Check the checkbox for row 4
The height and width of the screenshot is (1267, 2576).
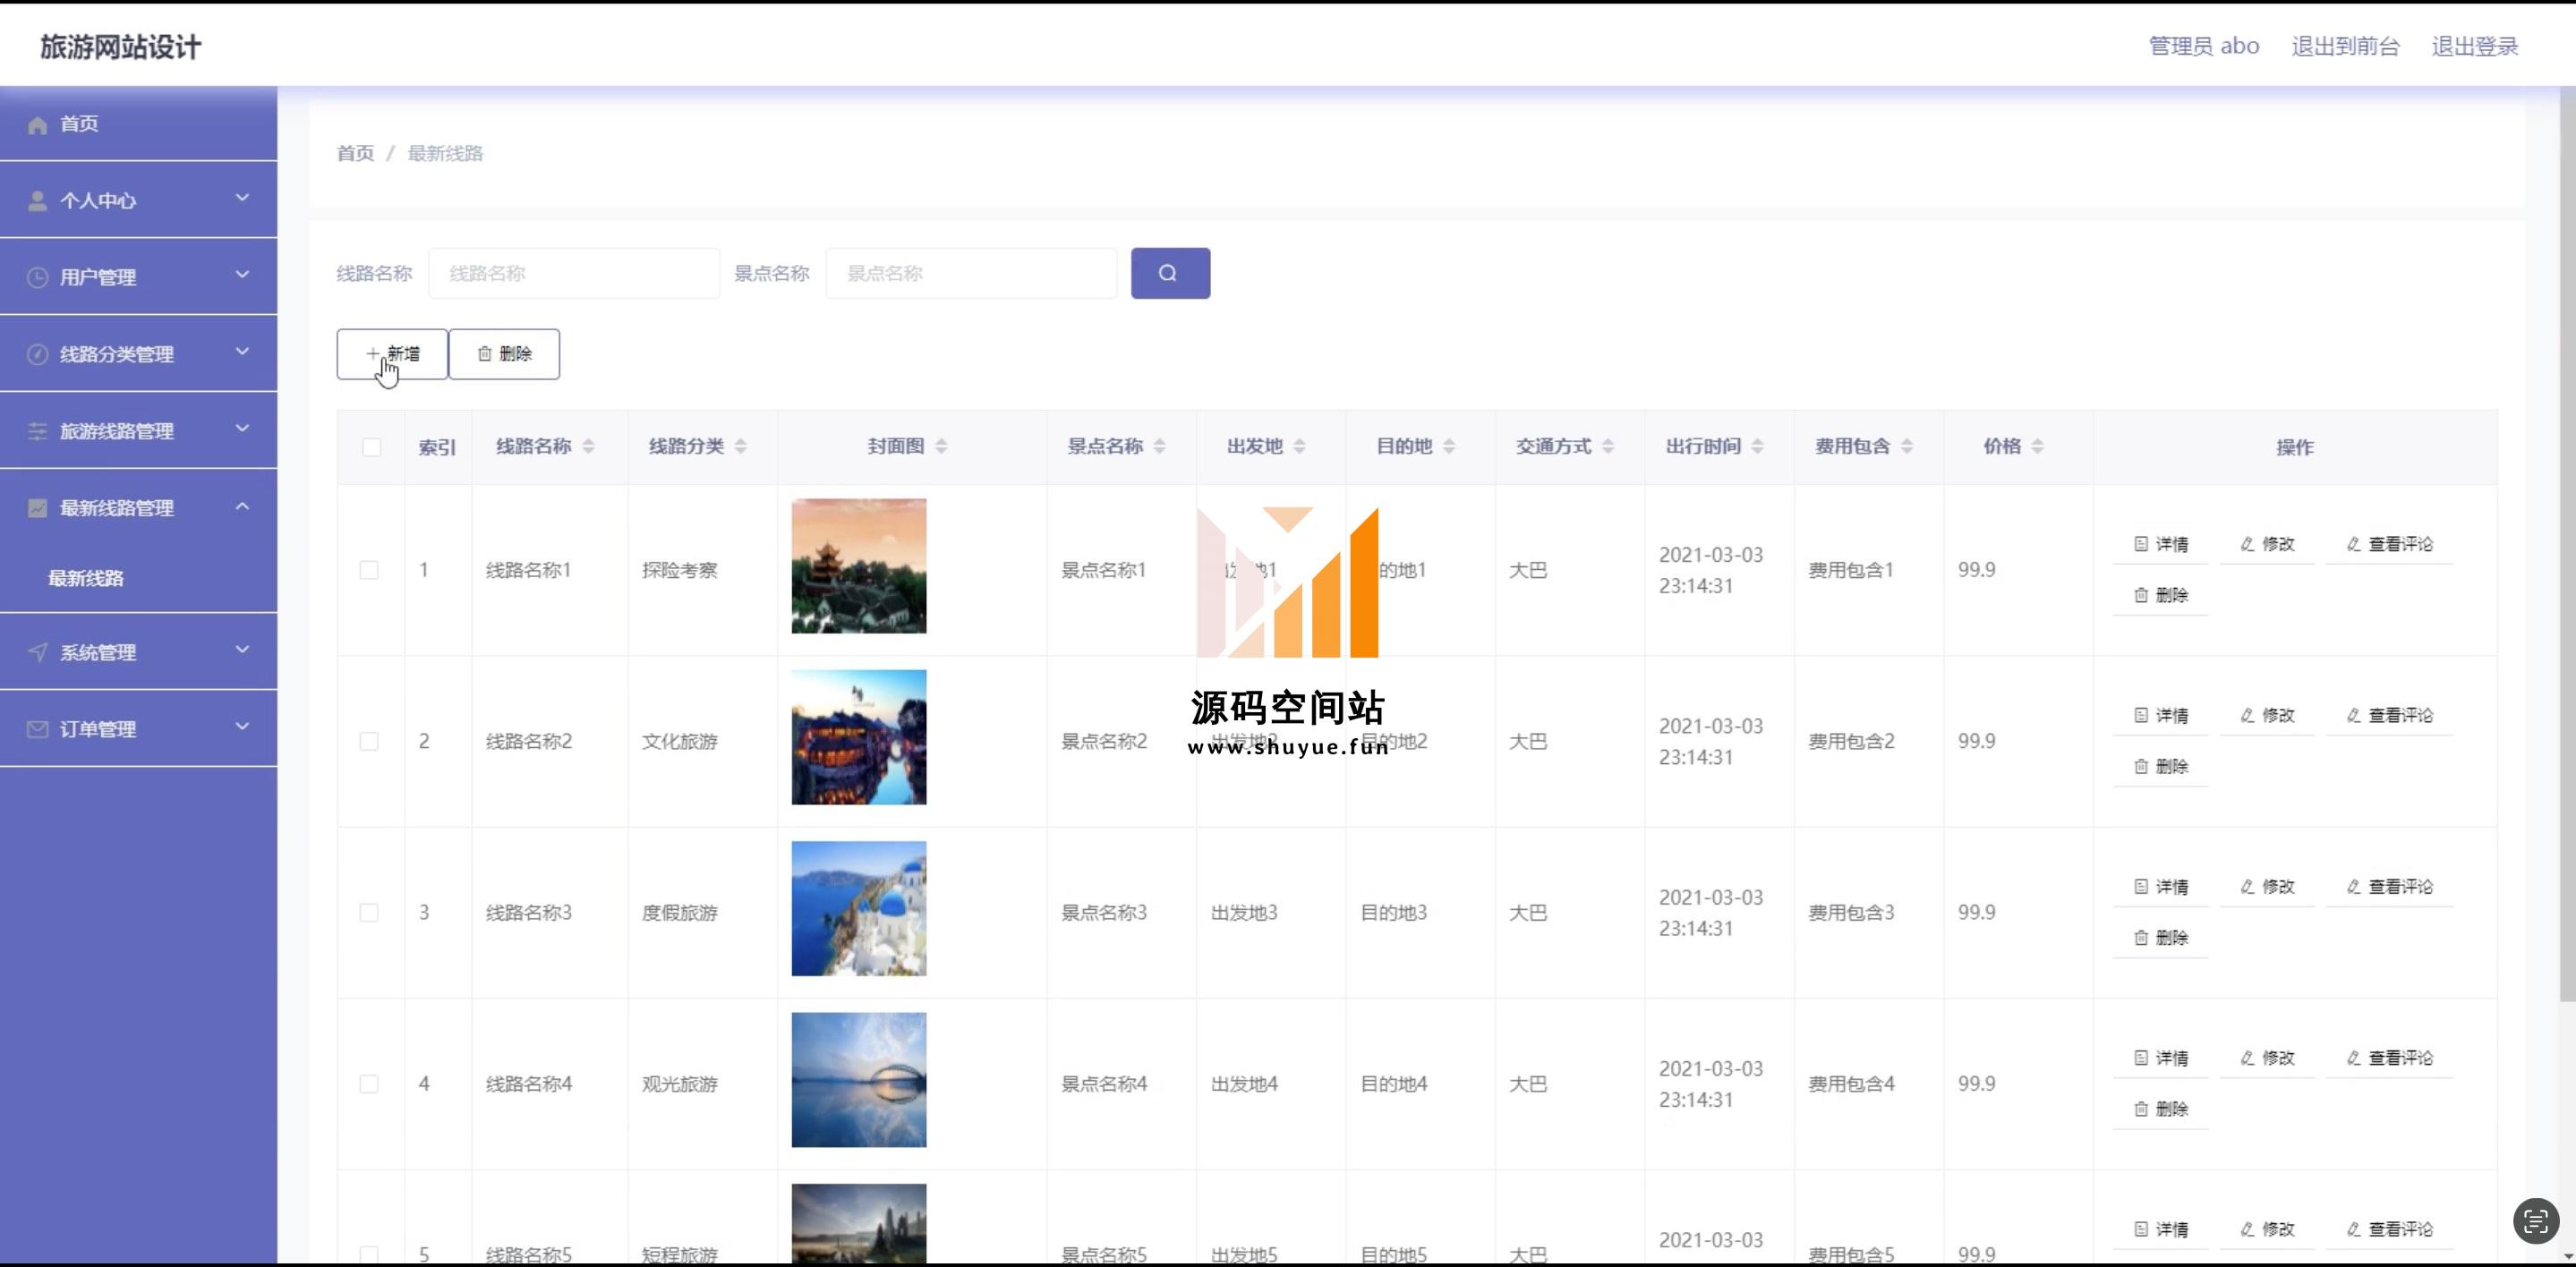click(x=369, y=1084)
